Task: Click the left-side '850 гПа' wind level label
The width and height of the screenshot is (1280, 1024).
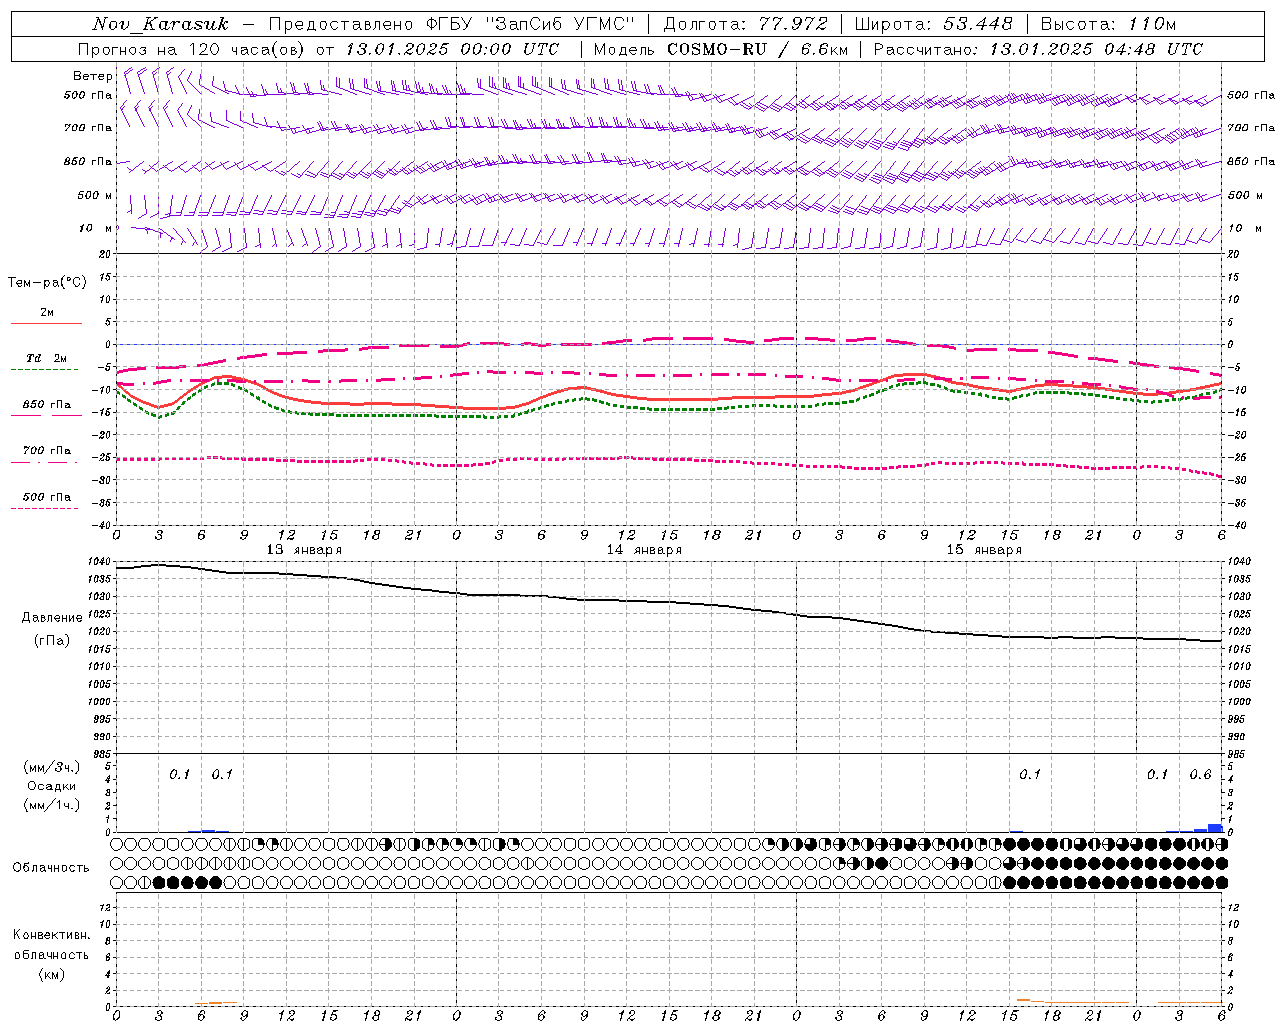Action: pyautogui.click(x=88, y=161)
